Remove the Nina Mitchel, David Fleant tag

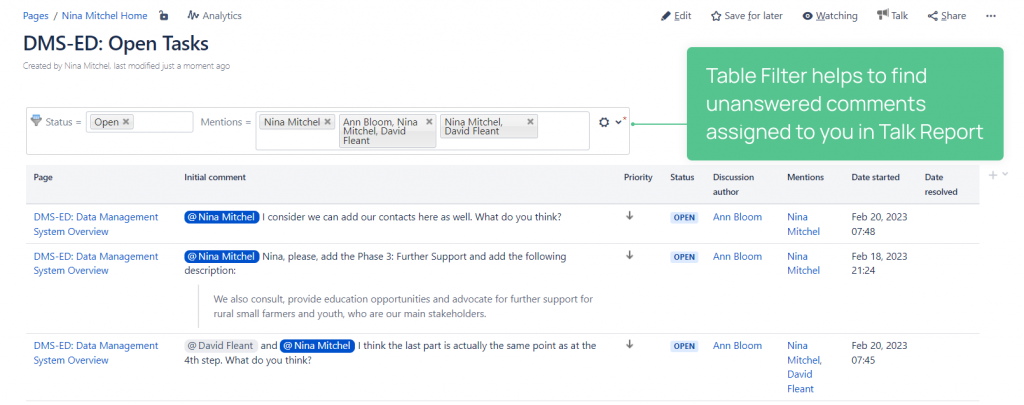[x=530, y=122]
